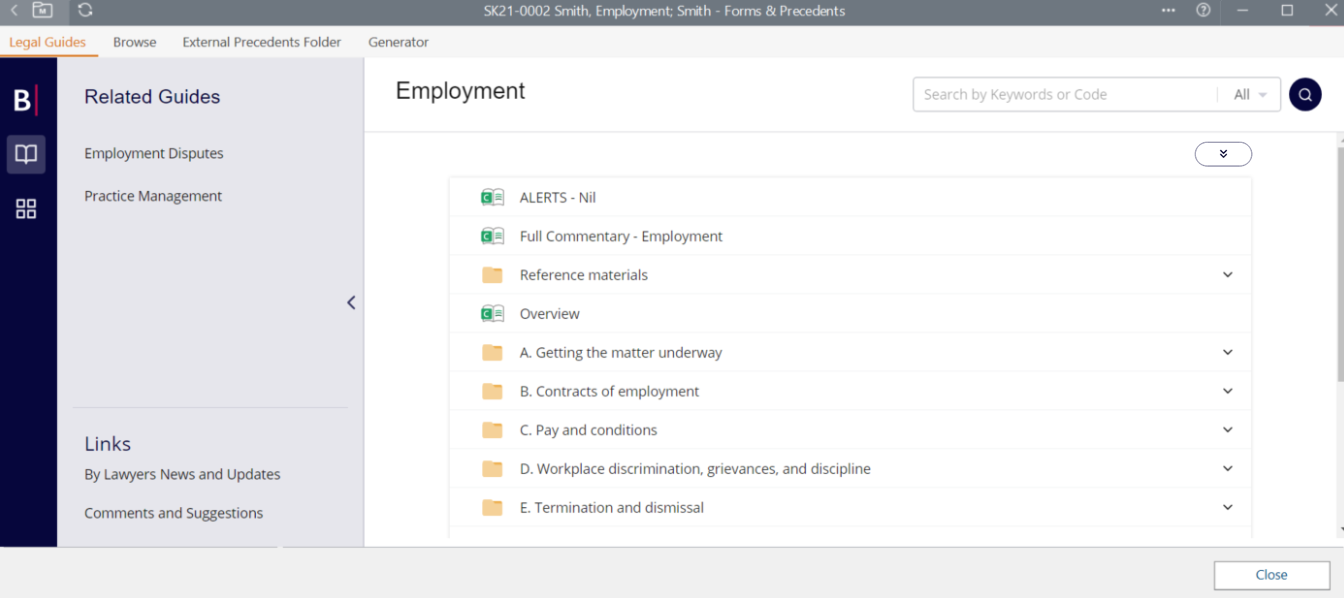1344x598 pixels.
Task: Collapse the Related Guides side panel
Action: coord(351,302)
